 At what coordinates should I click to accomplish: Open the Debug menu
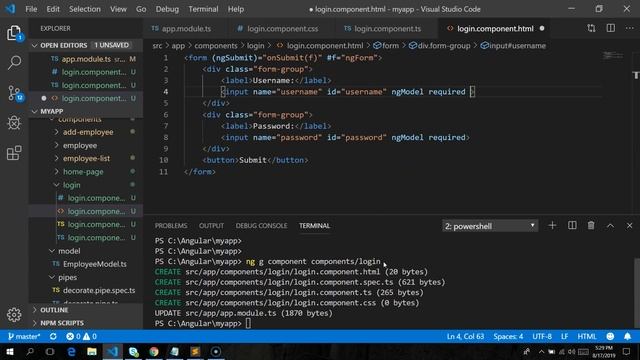(x=167, y=9)
